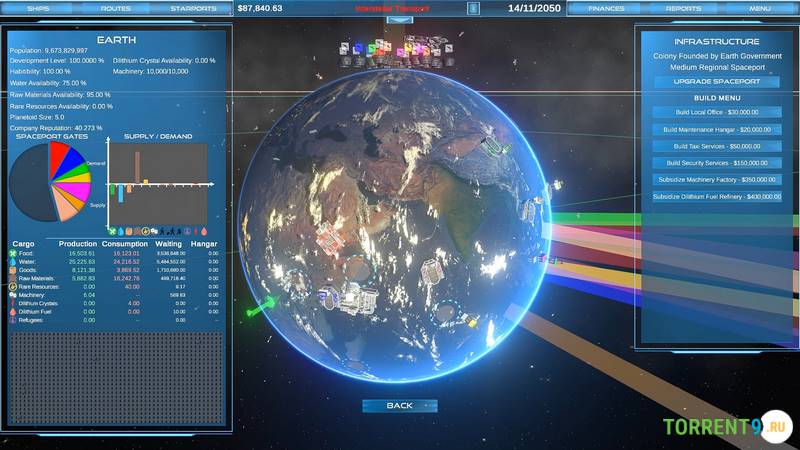Select Build Maintenance Hangar option
The height and width of the screenshot is (450, 800).
716,129
